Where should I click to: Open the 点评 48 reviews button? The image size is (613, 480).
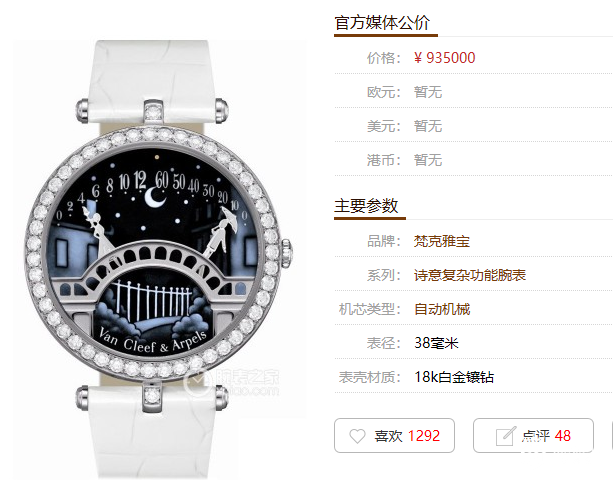tap(533, 435)
